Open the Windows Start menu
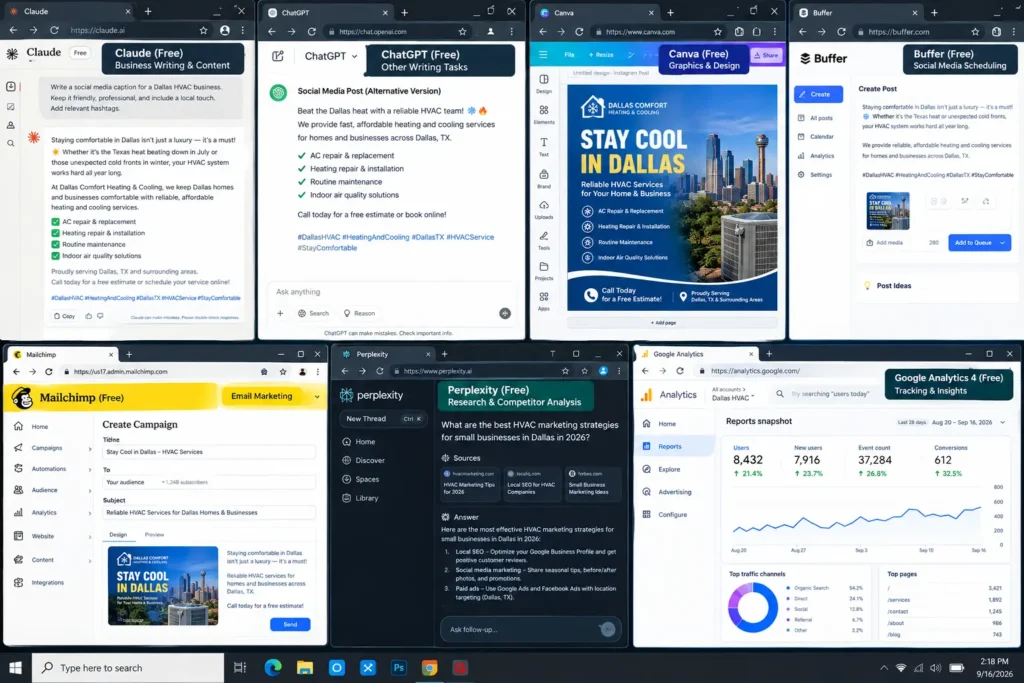Viewport: 1024px width, 683px height. tap(15, 667)
